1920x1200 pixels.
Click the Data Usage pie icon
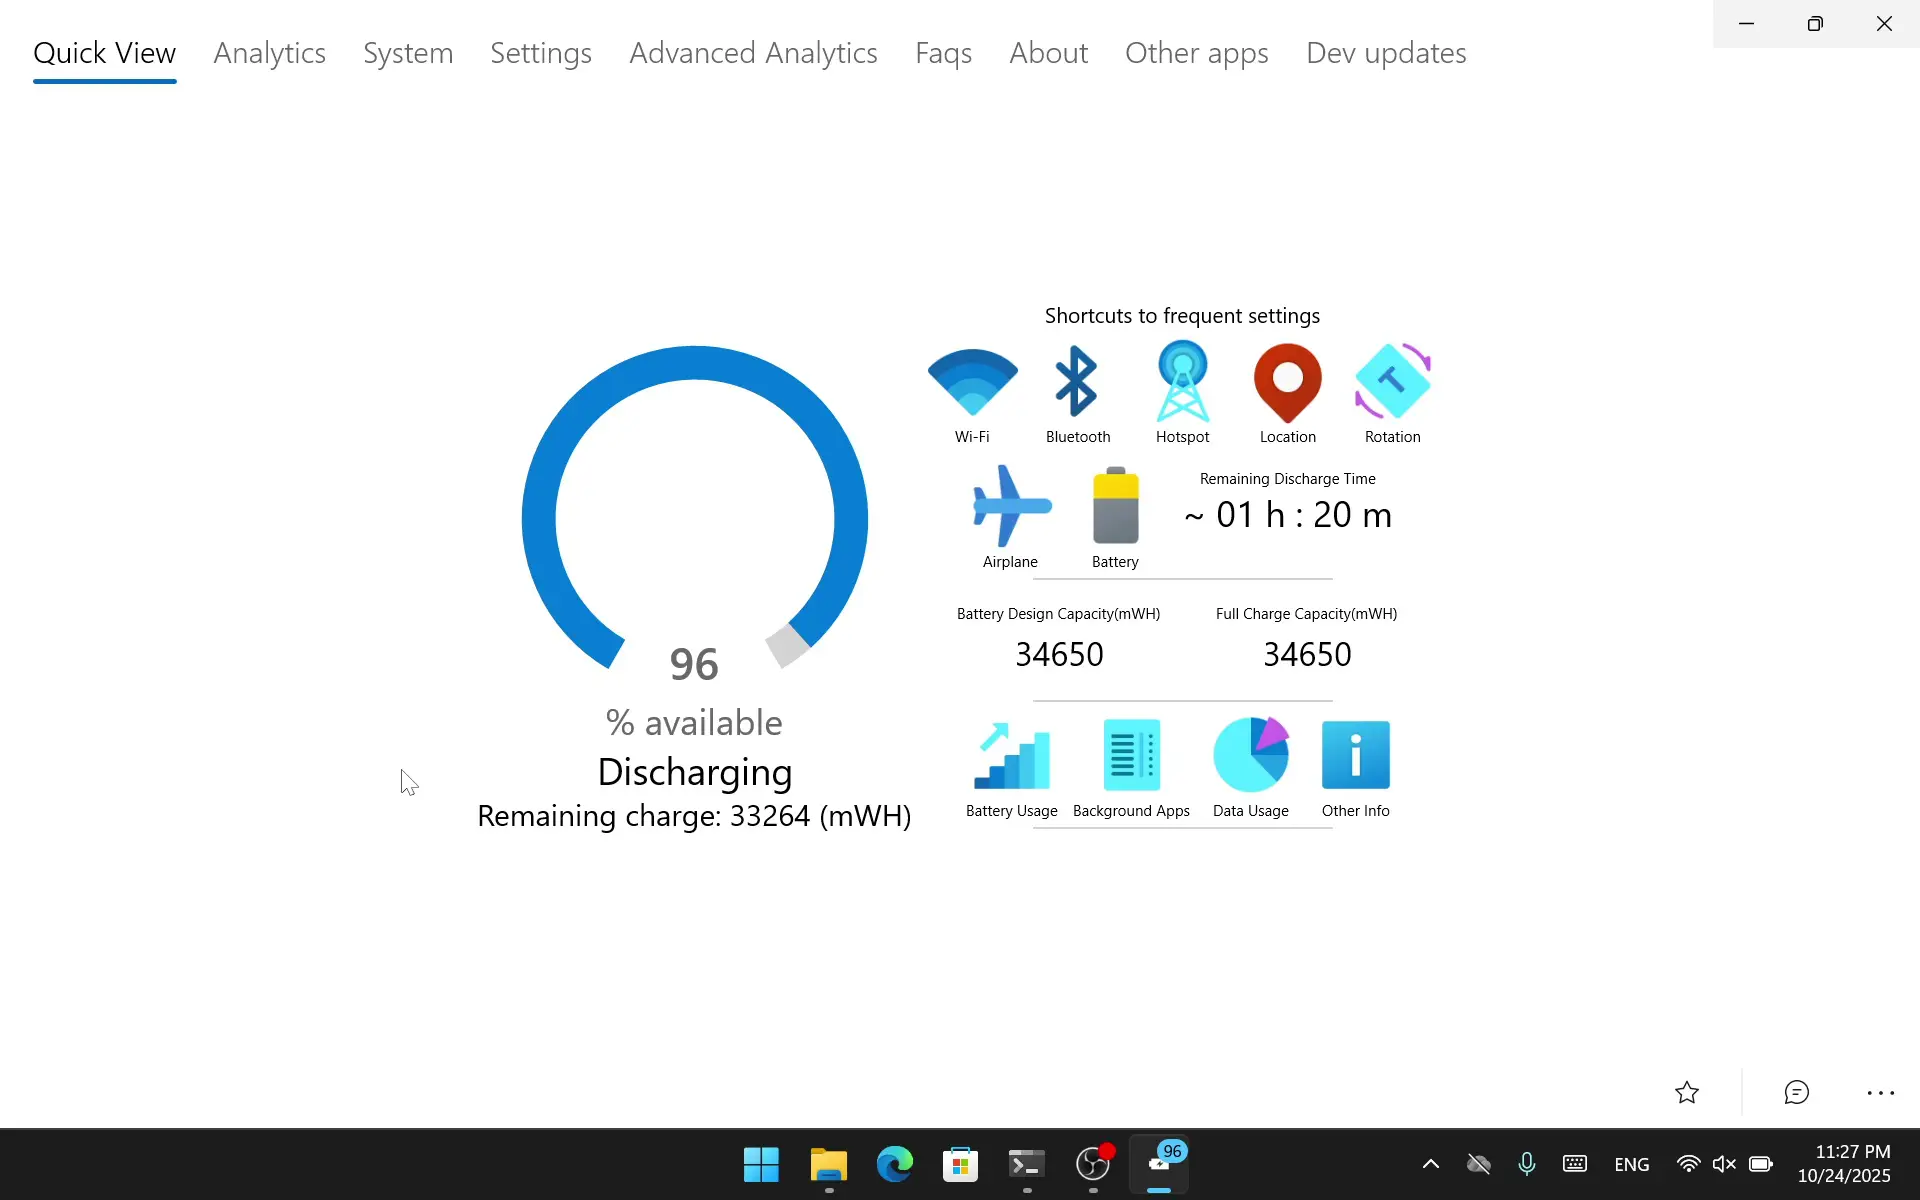1250,757
